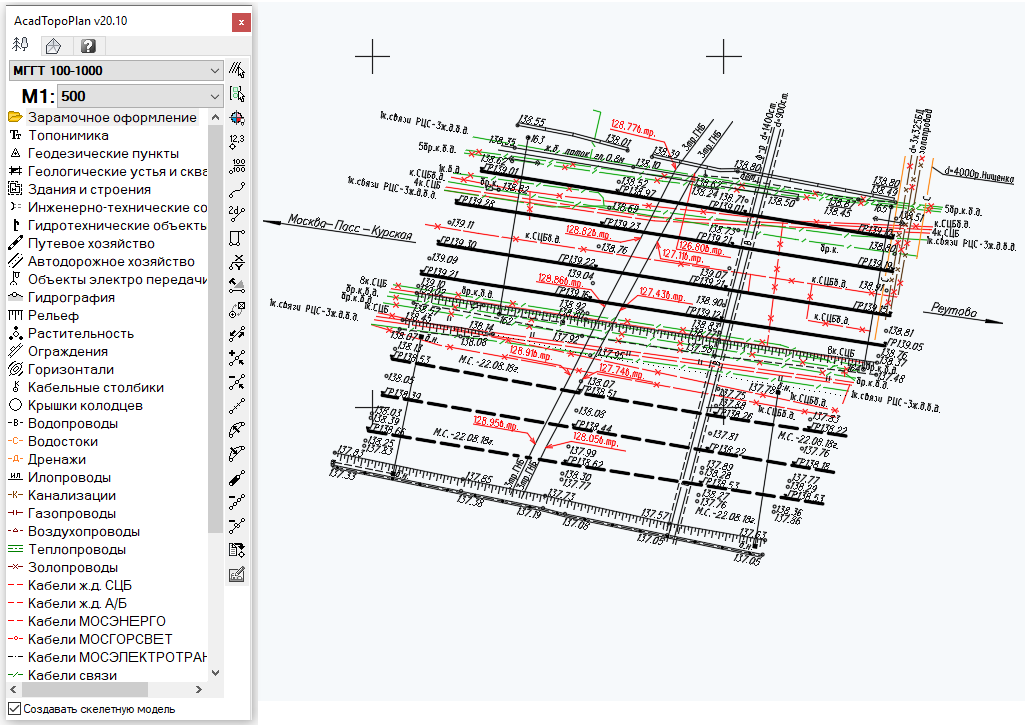Click the 12,3 elevation mark icon

click(x=237, y=142)
